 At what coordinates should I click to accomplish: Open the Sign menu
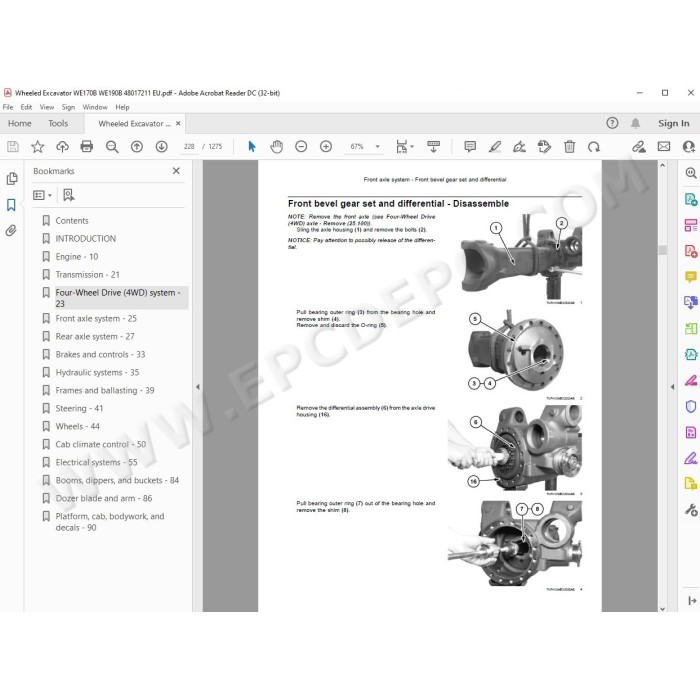68,107
